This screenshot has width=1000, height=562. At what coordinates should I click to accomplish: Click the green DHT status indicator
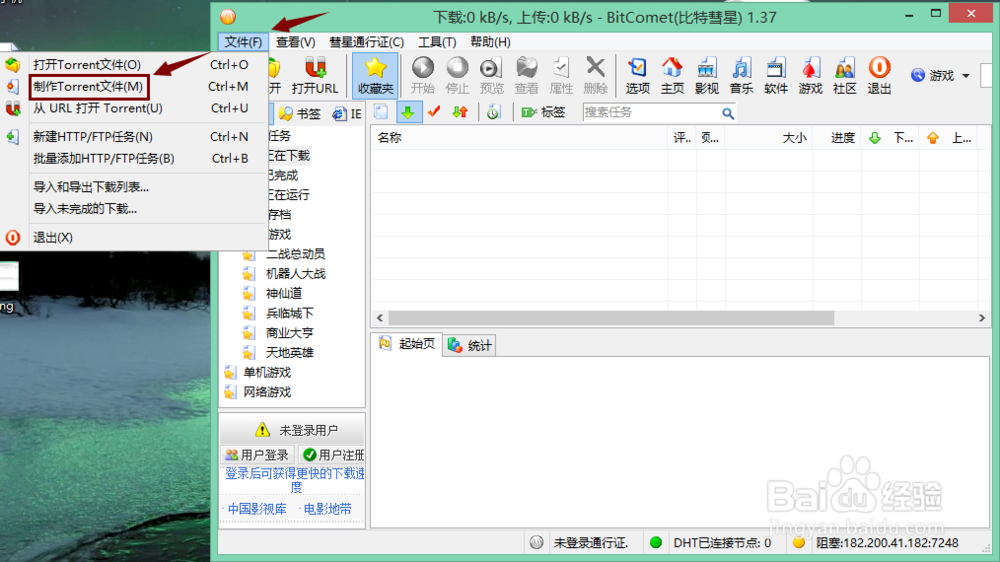click(x=656, y=543)
